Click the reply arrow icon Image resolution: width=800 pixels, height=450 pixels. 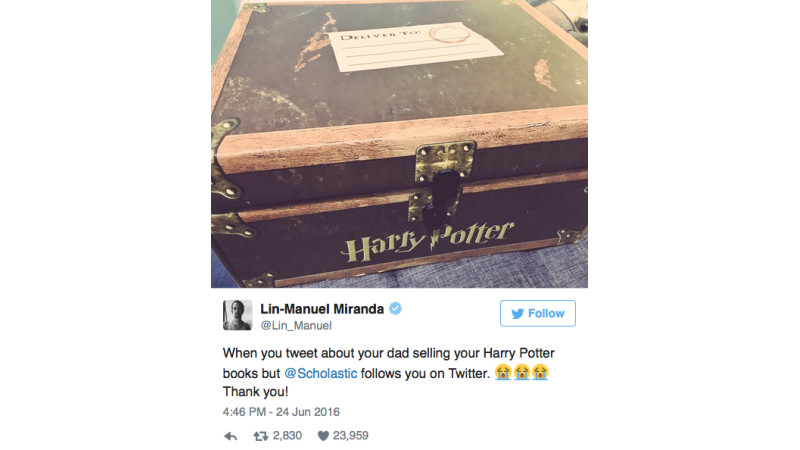pos(231,436)
